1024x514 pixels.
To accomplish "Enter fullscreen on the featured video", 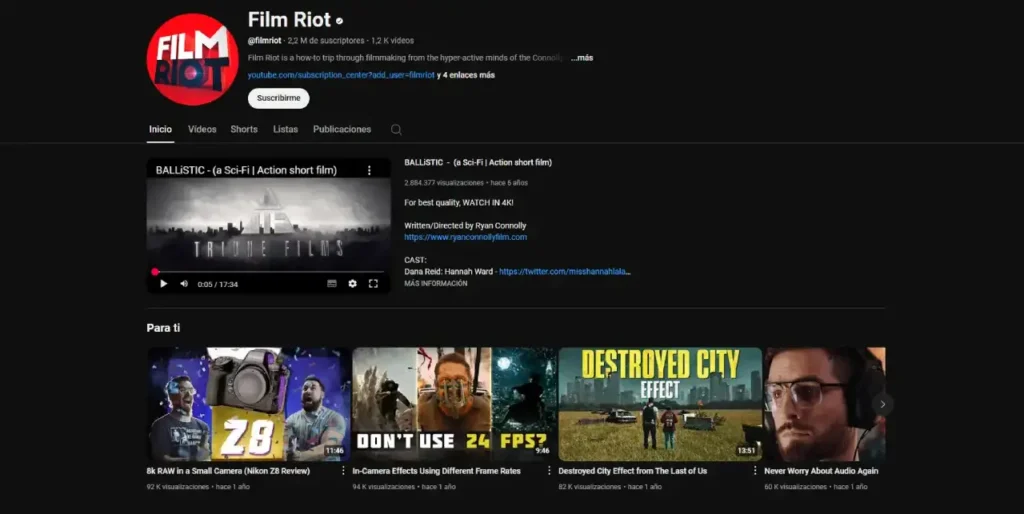I will coord(374,283).
